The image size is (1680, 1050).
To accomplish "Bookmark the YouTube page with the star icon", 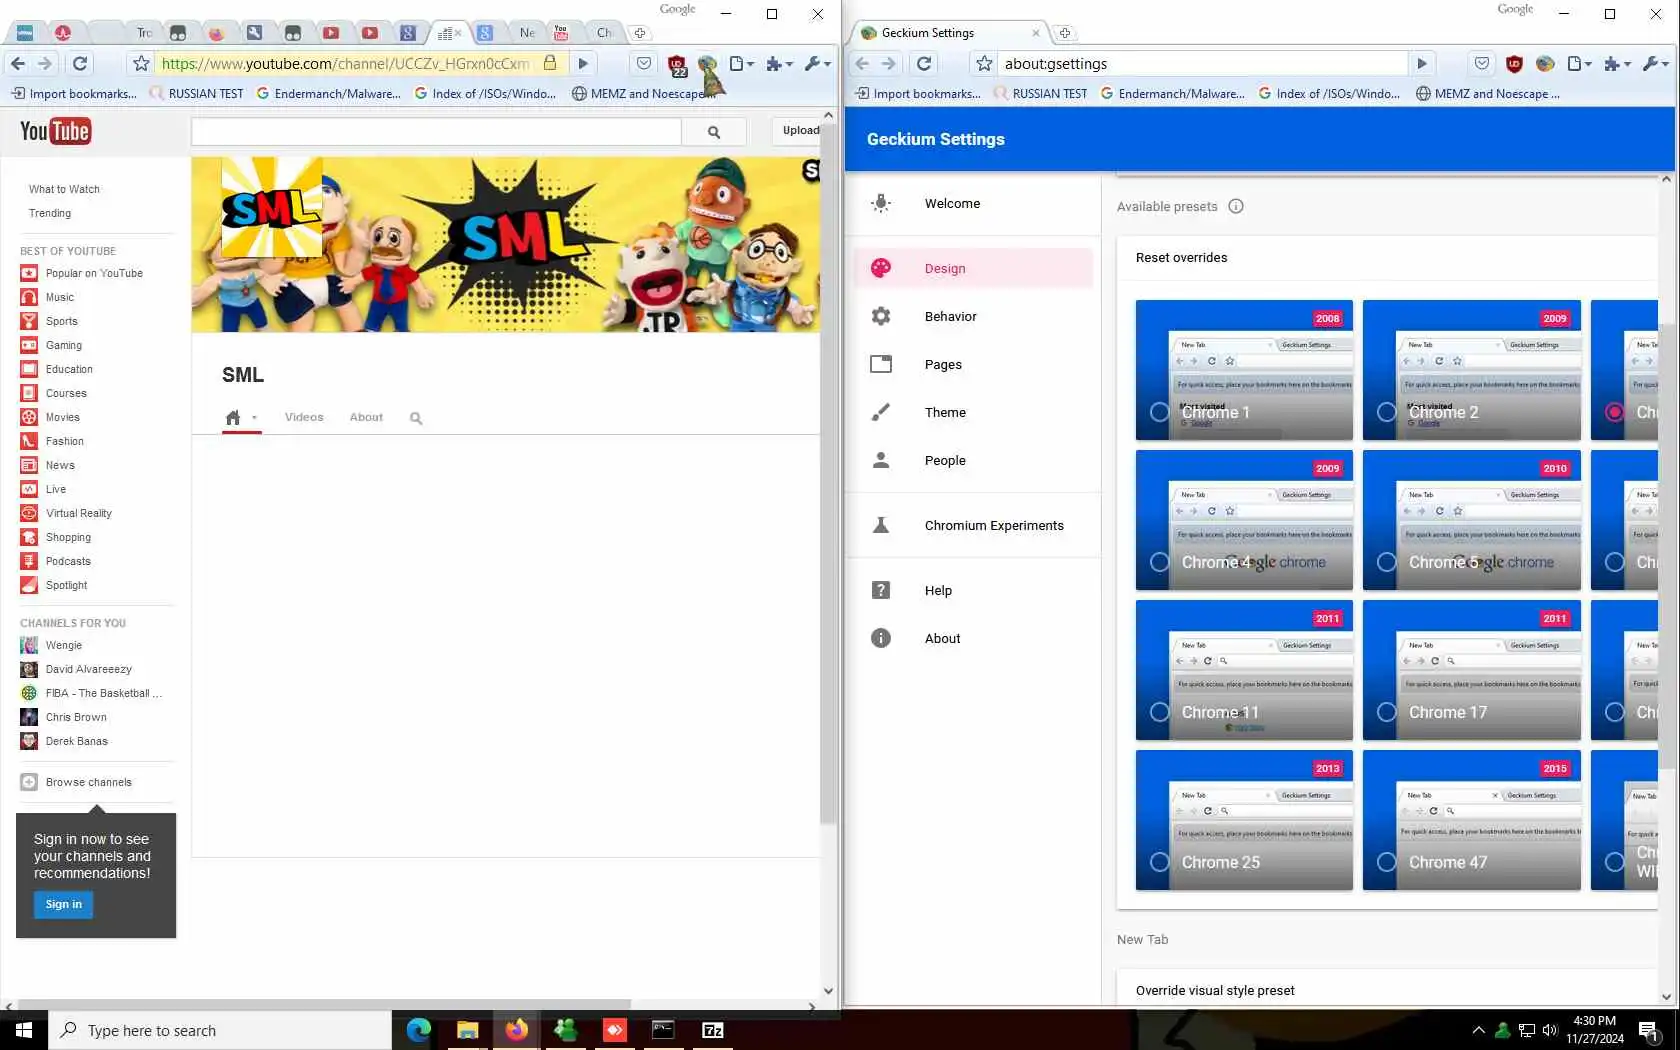I will (142, 63).
